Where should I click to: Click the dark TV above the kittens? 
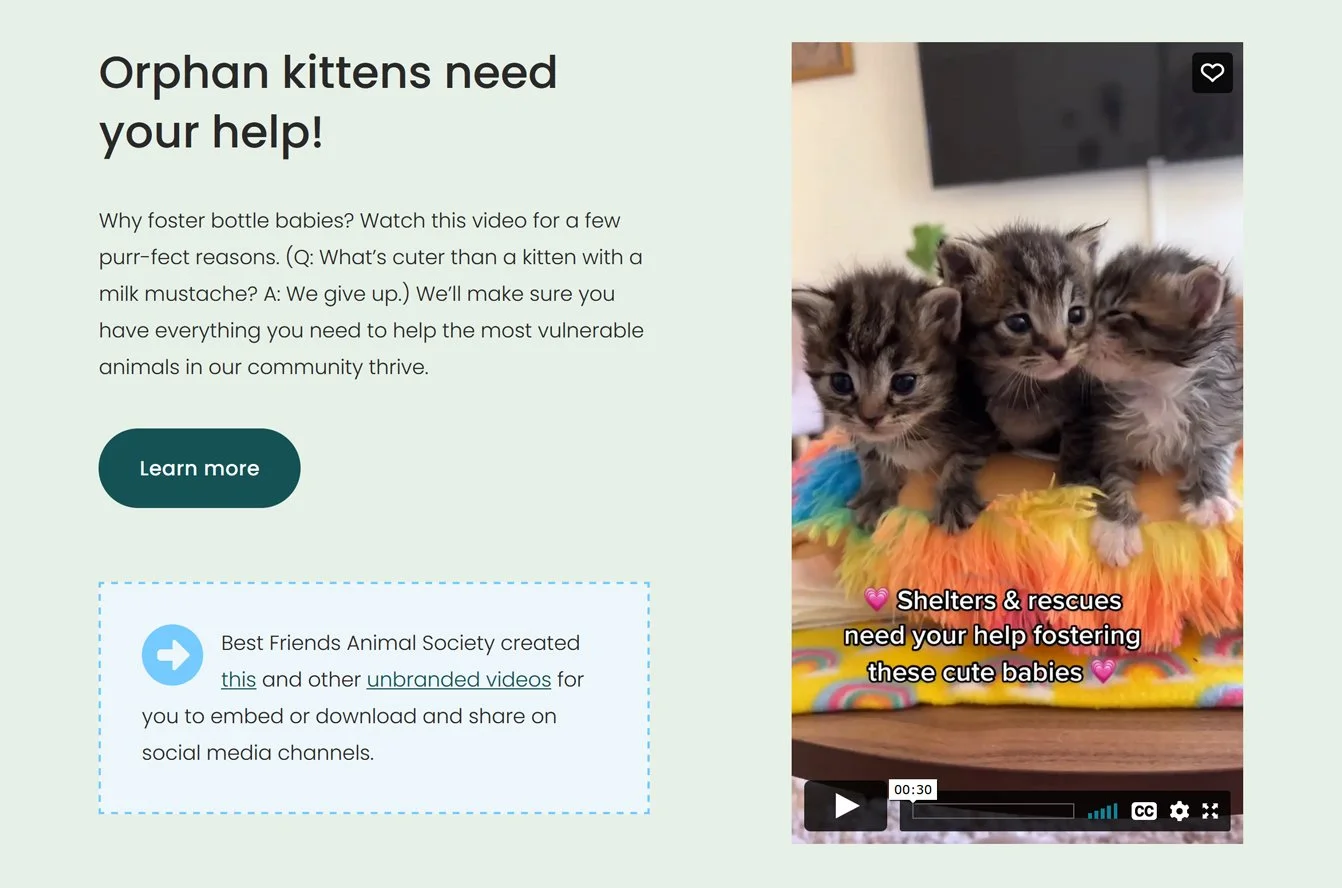point(1080,113)
